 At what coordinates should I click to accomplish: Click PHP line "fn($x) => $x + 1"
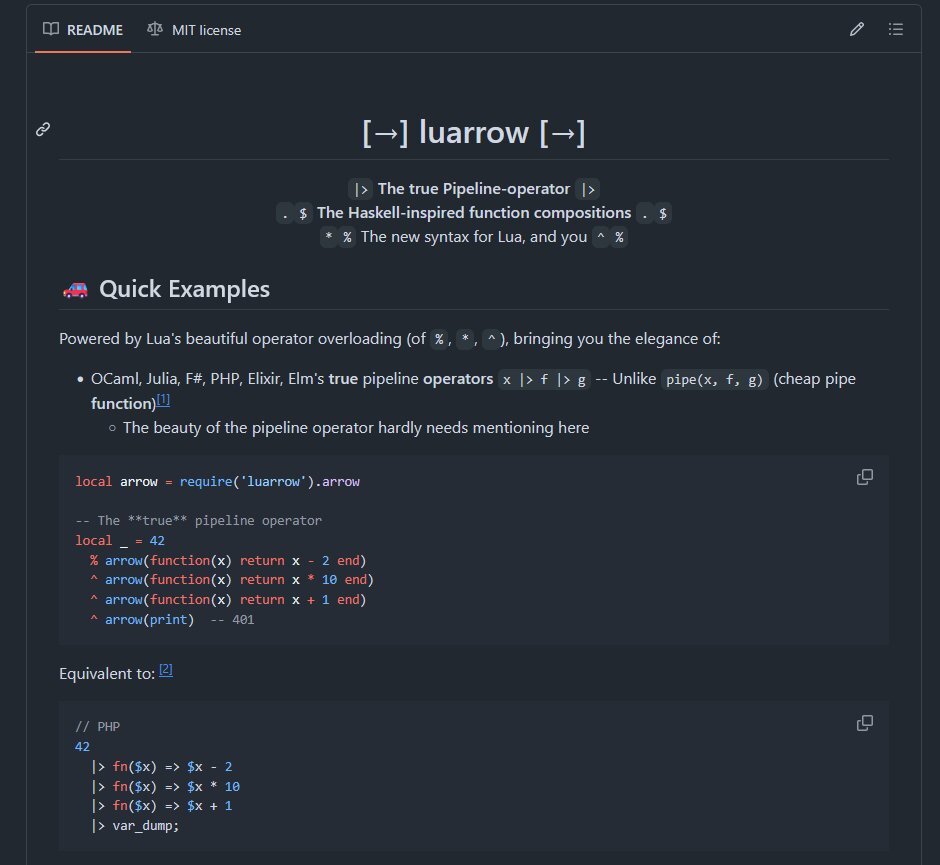(x=162, y=806)
